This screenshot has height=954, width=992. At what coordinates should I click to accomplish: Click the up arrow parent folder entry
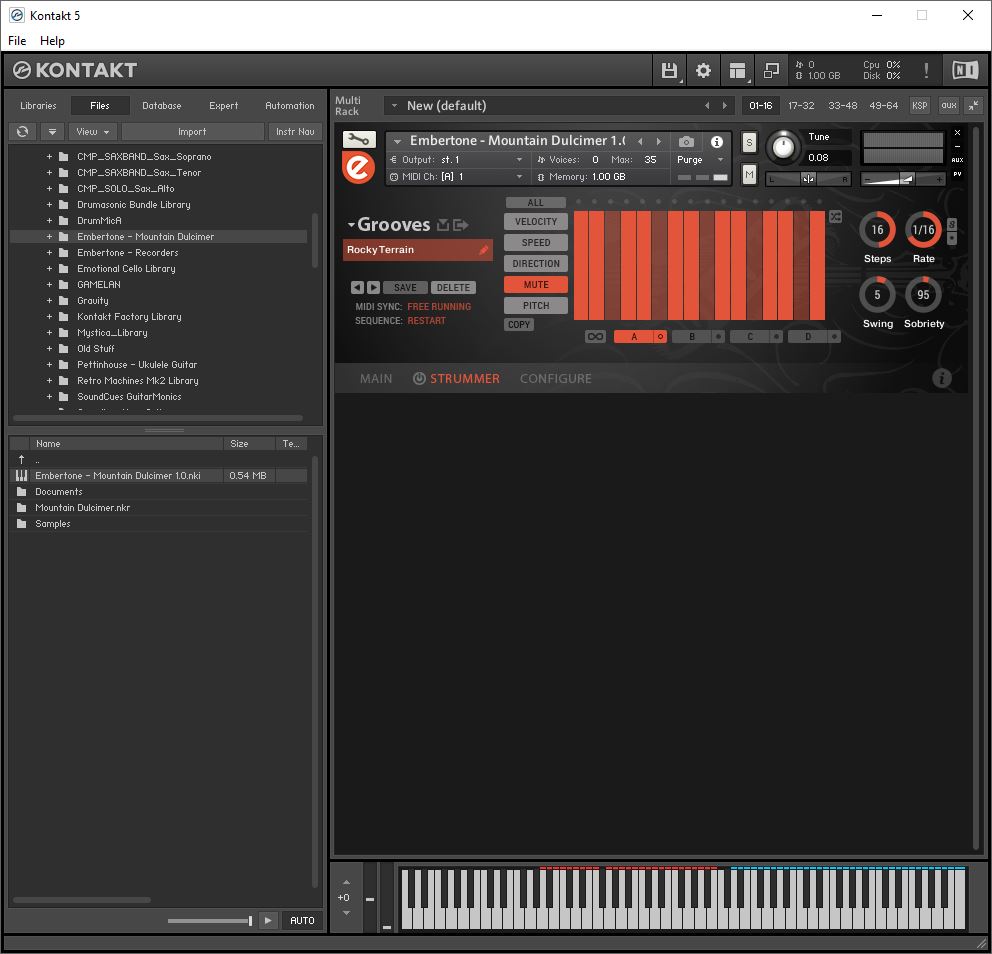[22, 459]
